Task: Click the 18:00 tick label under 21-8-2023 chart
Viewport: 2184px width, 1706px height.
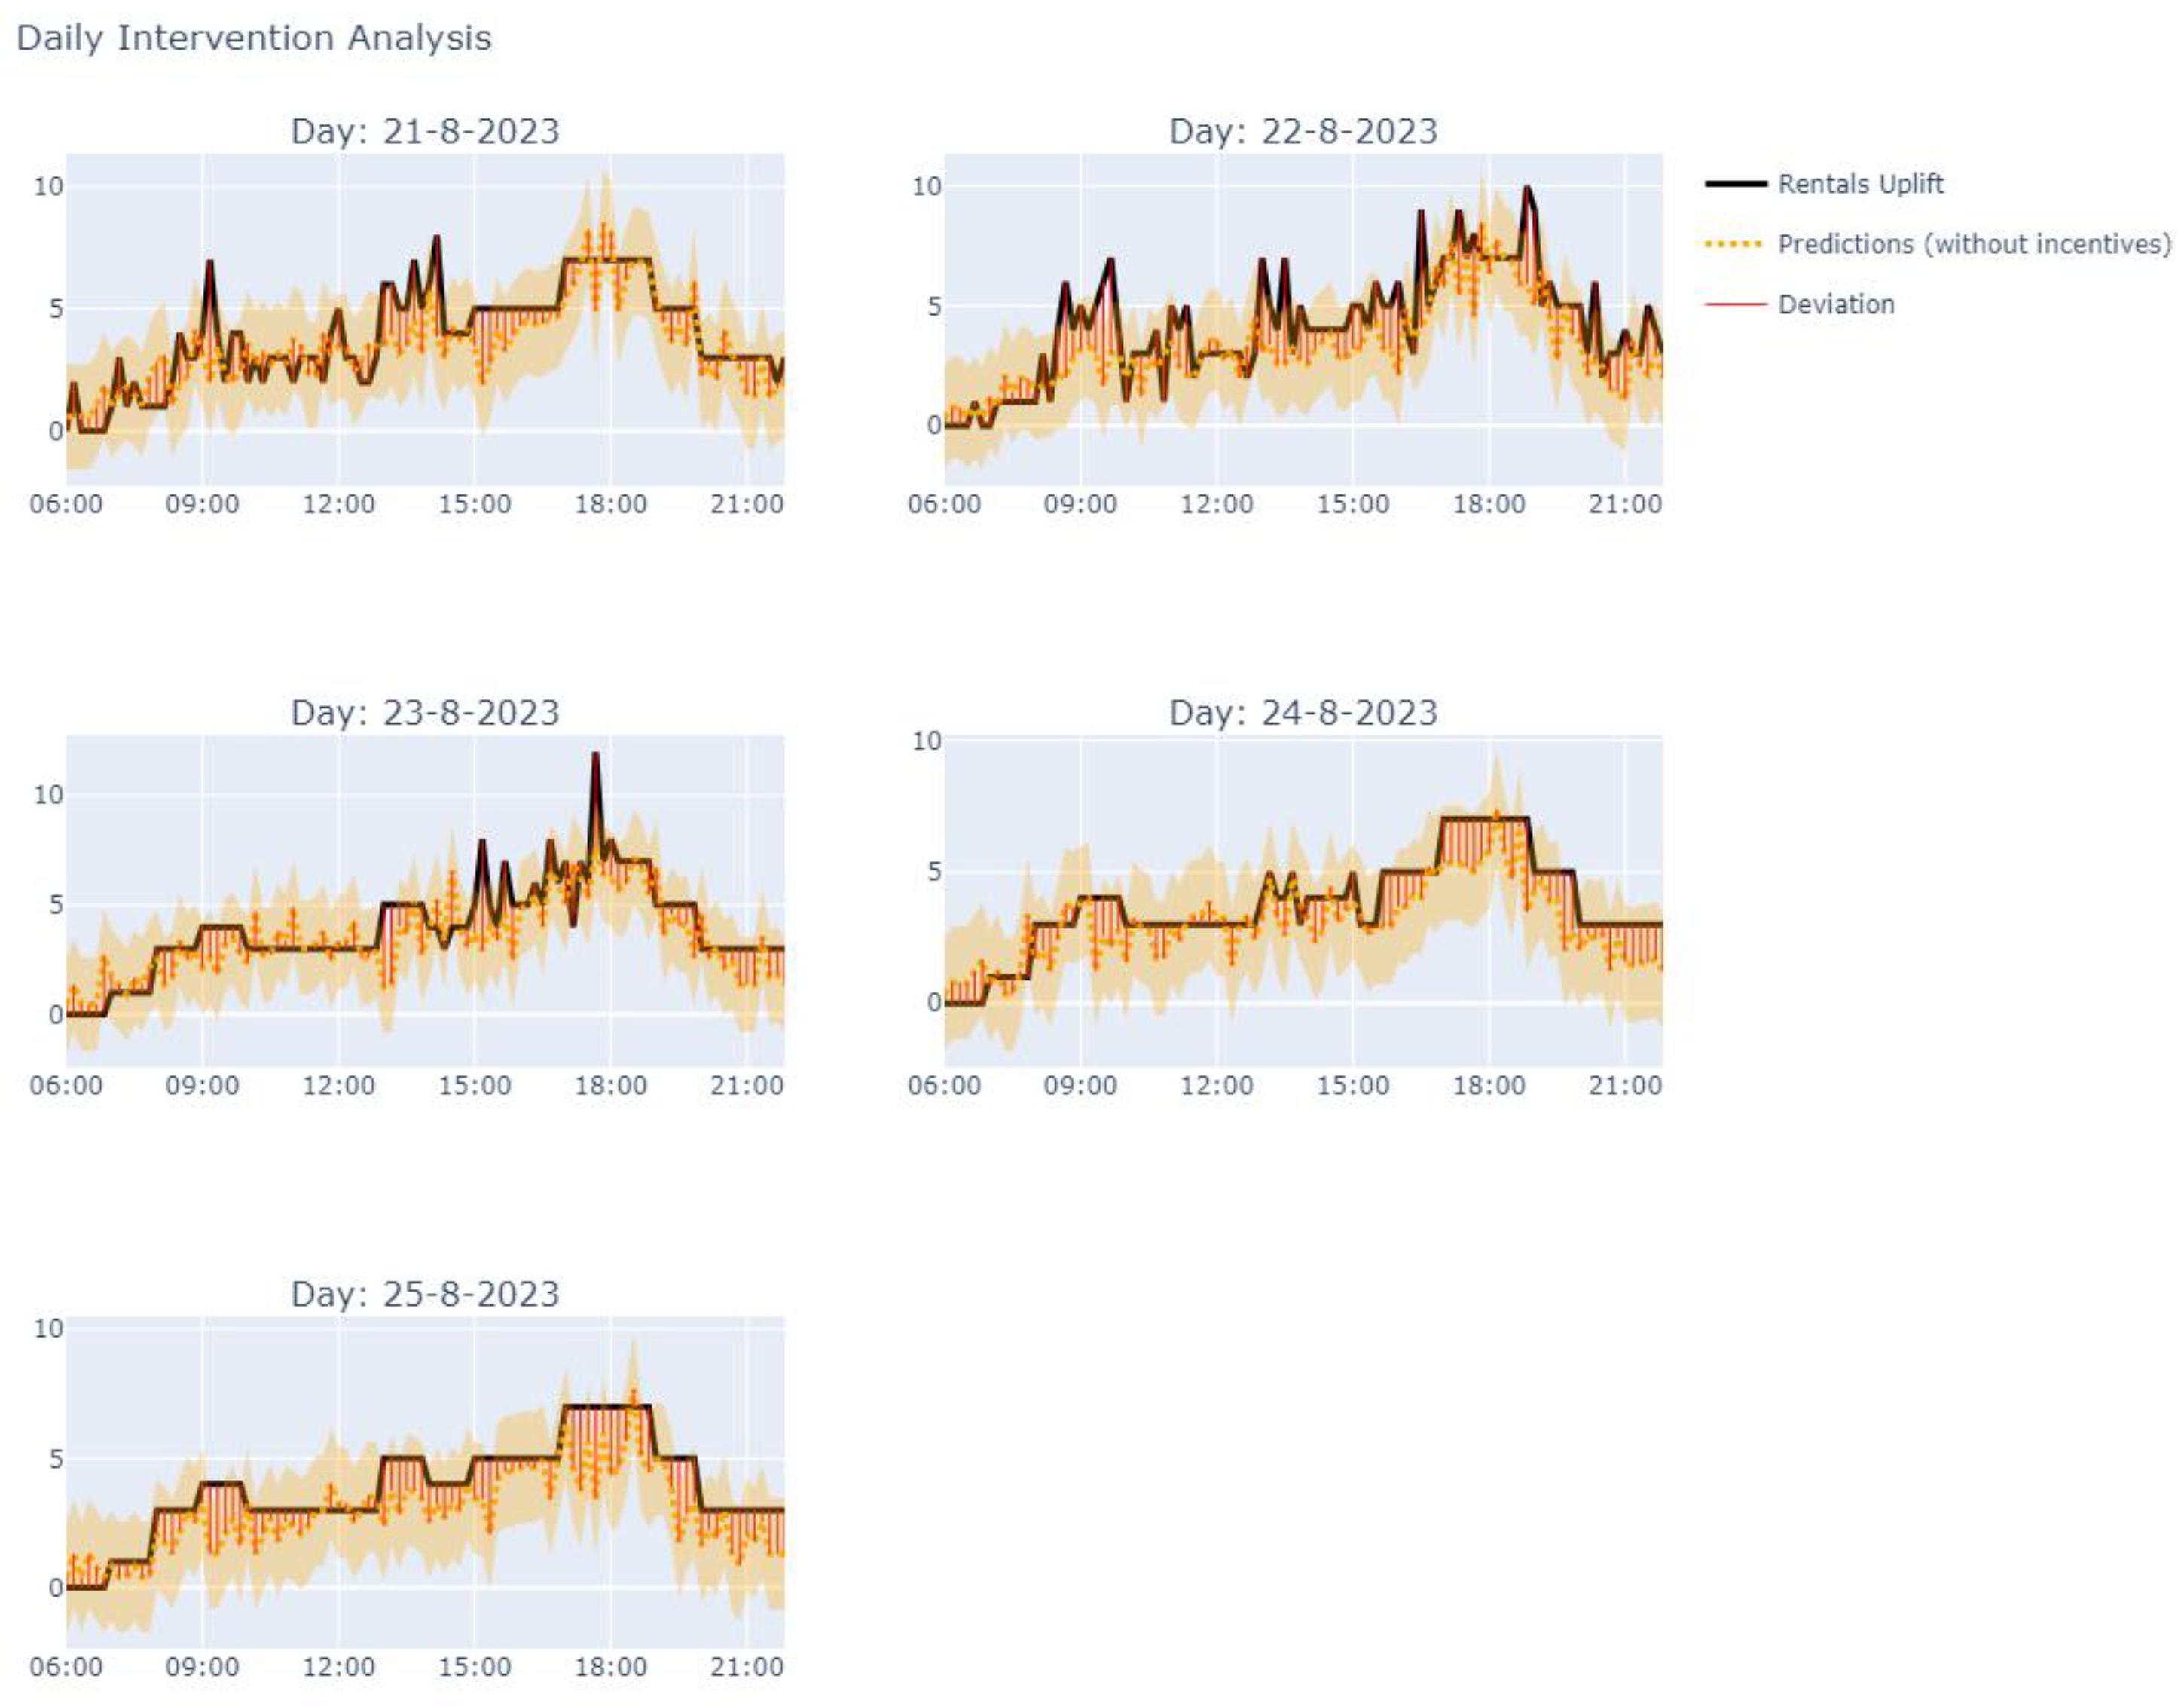Action: click(x=610, y=504)
